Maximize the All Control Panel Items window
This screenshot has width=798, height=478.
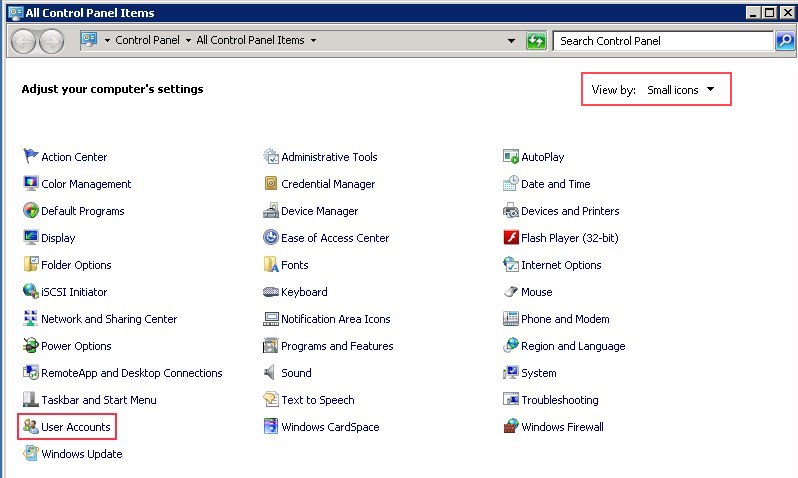(769, 12)
